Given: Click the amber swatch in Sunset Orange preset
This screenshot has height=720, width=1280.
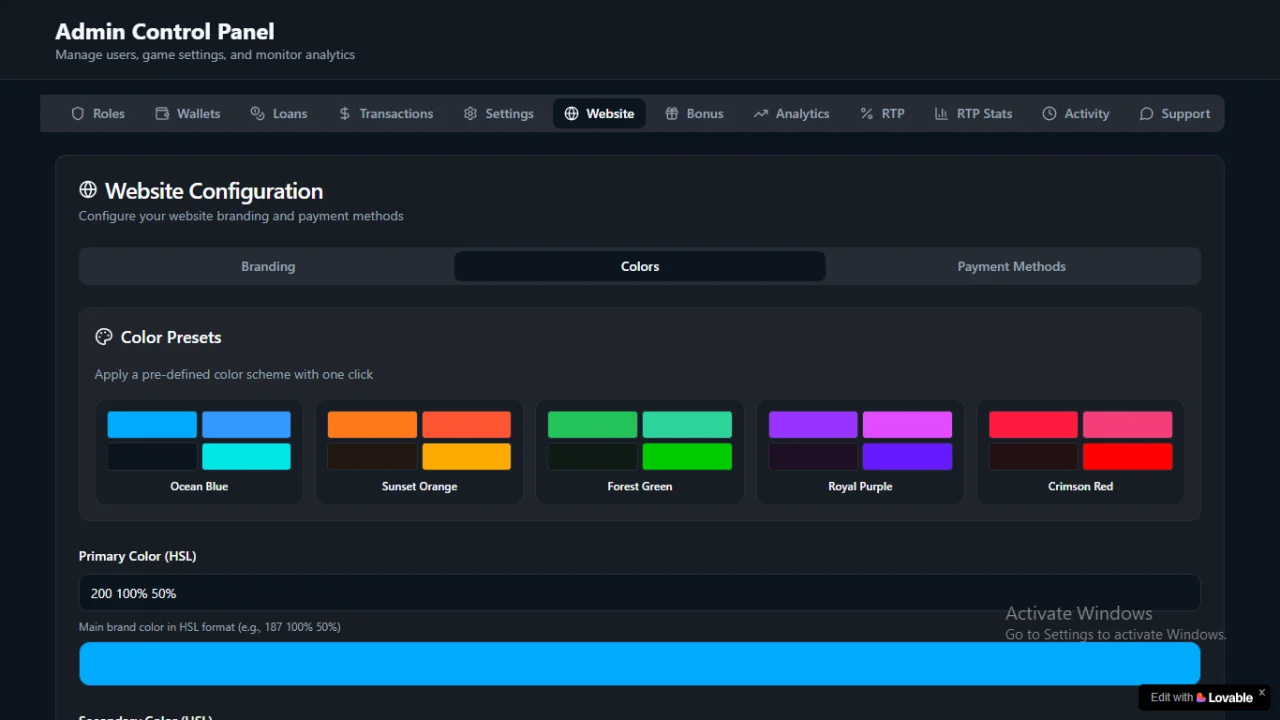Looking at the screenshot, I should (466, 457).
